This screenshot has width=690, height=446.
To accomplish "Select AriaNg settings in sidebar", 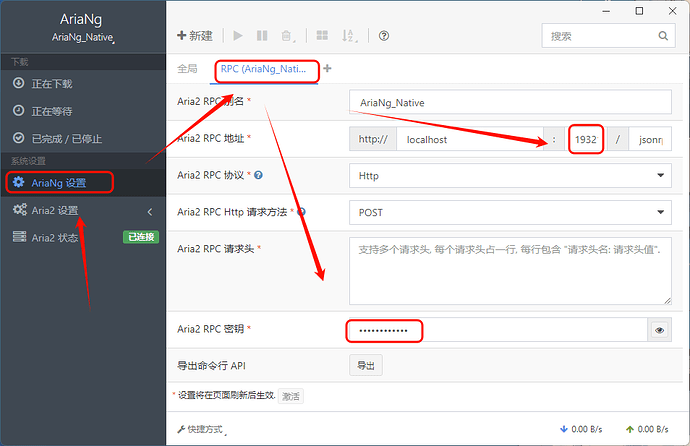I will [83, 183].
